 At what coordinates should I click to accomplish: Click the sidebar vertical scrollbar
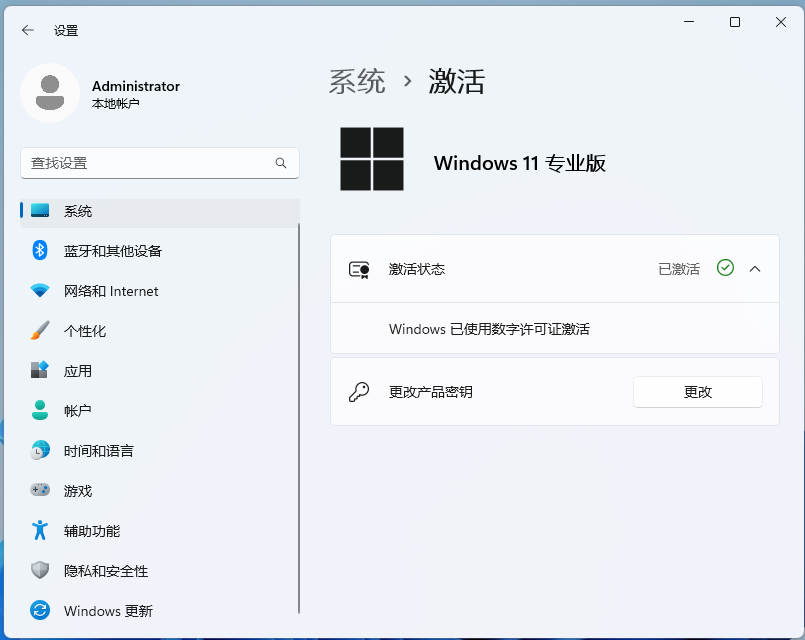(x=299, y=418)
